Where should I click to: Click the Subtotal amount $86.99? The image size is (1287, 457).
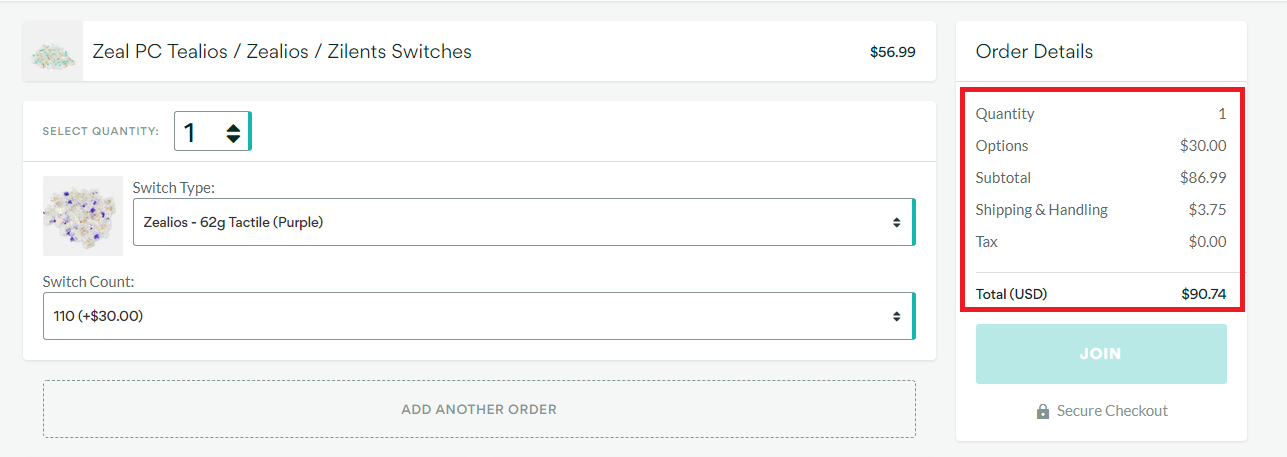(1203, 178)
